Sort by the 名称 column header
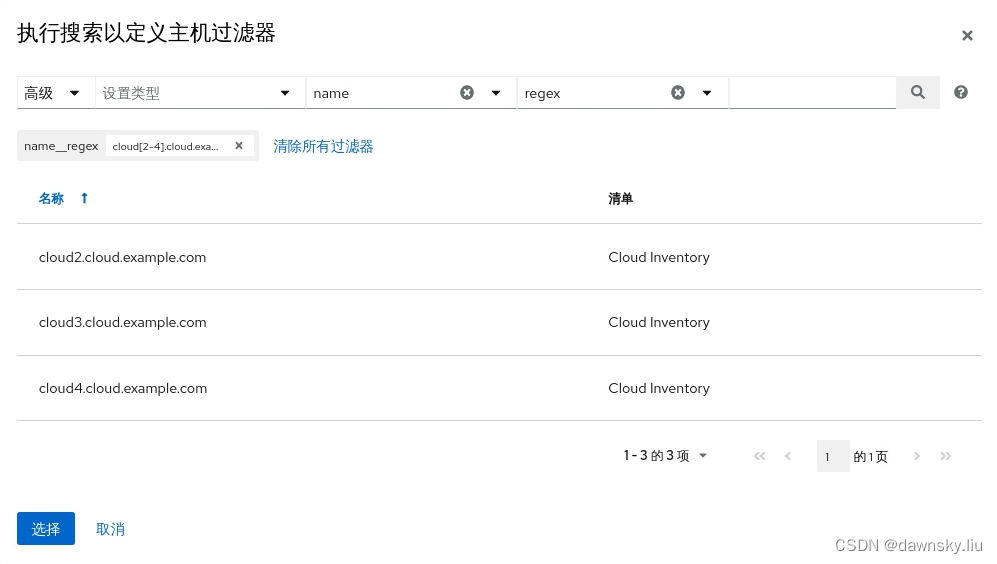The width and height of the screenshot is (997, 564). coord(51,198)
